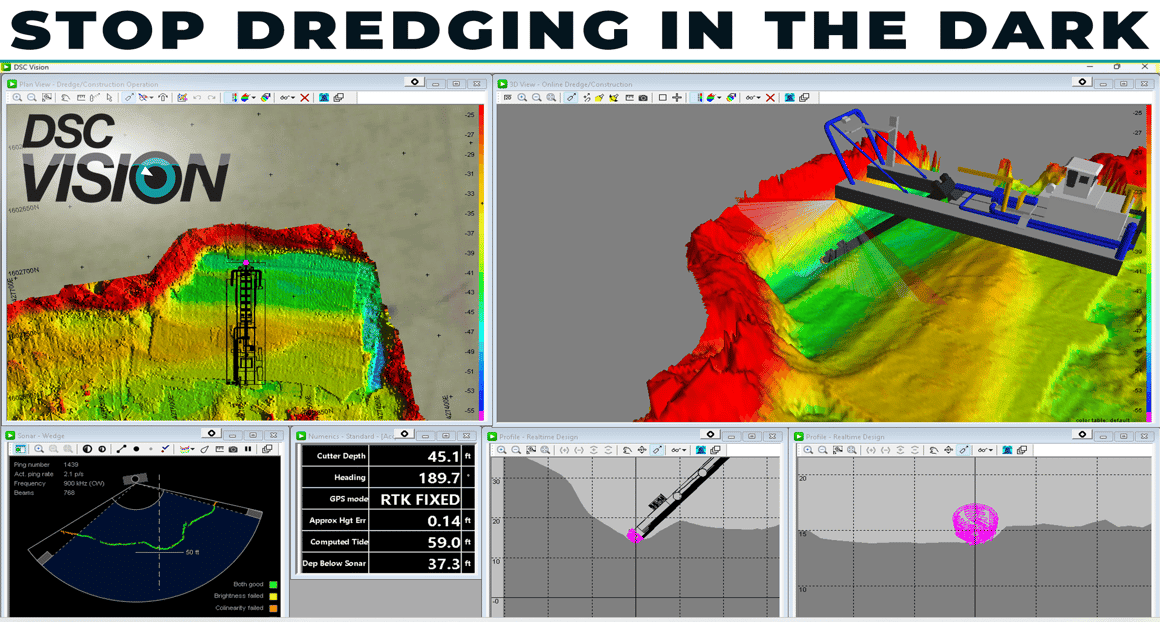Click crosshair move icon in 3D View toolbar
The image size is (1160, 622).
pos(677,98)
